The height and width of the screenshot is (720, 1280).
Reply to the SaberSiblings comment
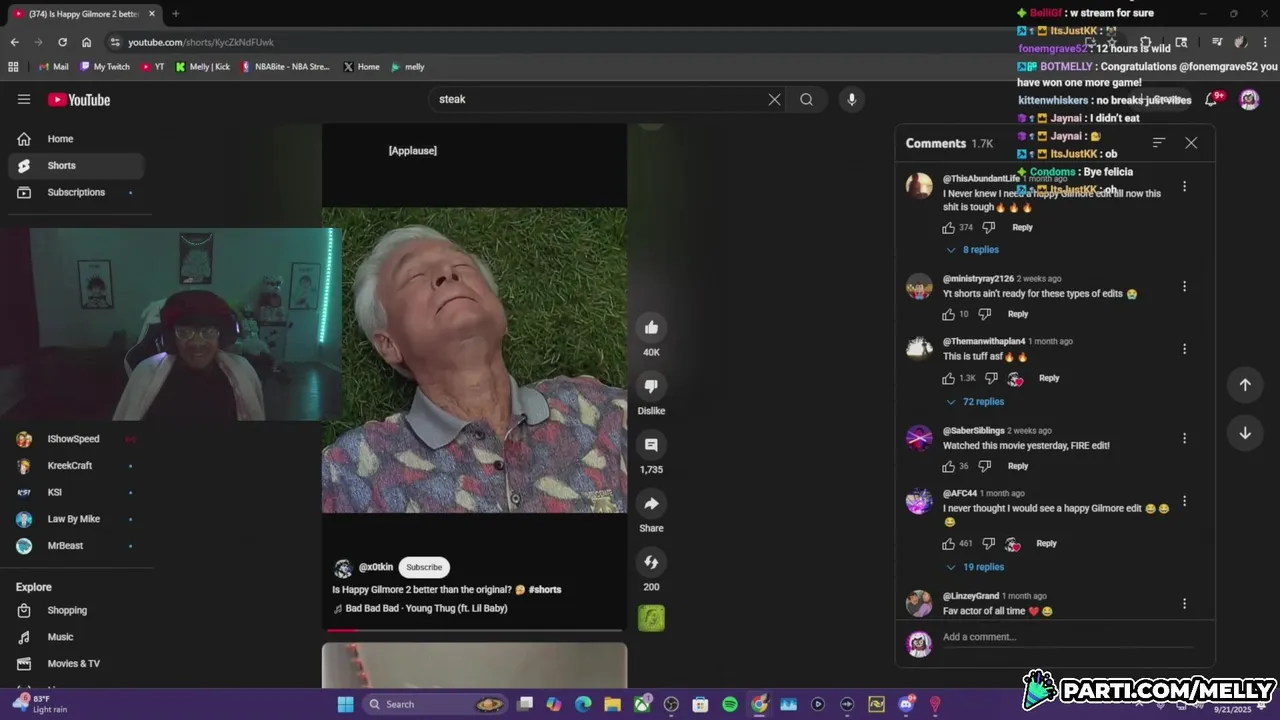tap(1018, 466)
